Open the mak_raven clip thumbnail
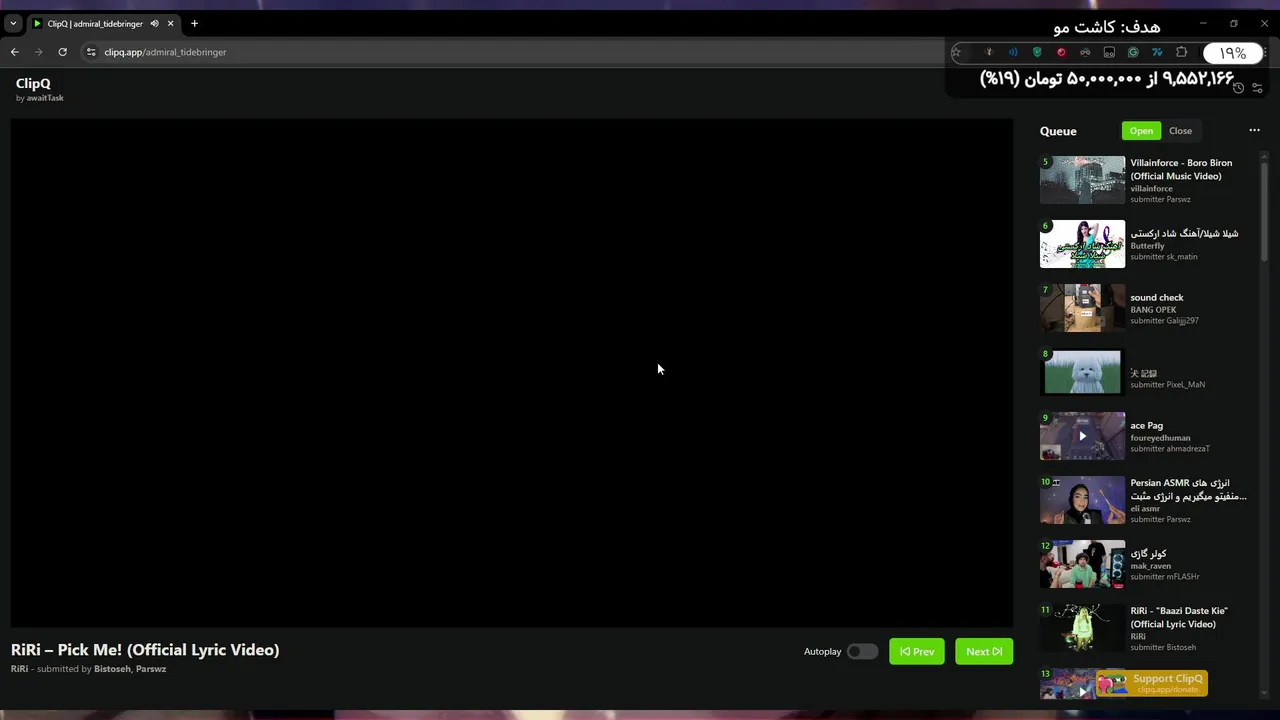Image resolution: width=1280 pixels, height=720 pixels. (1082, 564)
